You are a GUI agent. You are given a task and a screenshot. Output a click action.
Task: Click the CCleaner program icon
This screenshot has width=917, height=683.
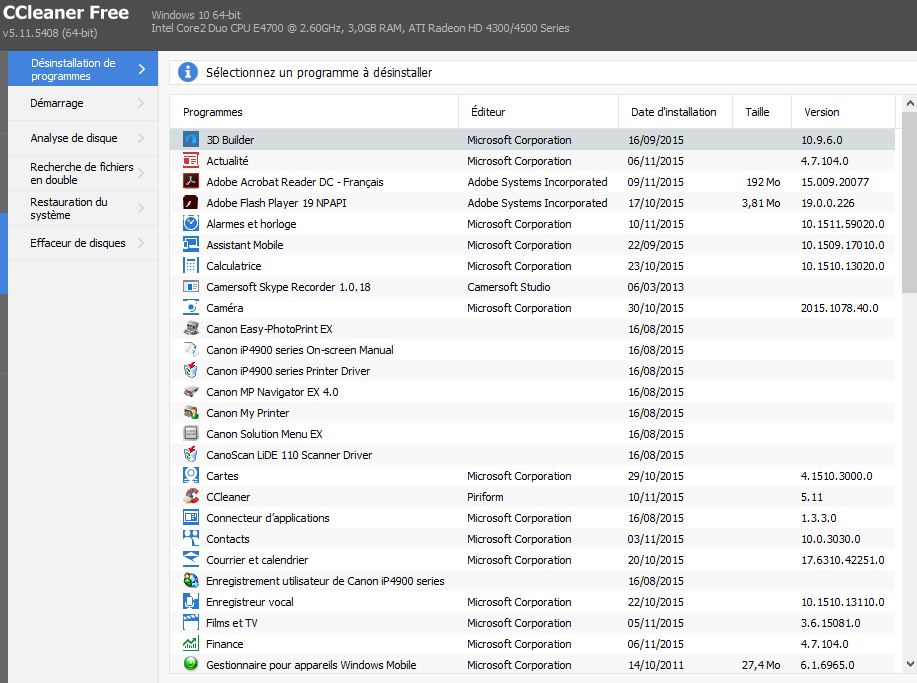pos(191,496)
